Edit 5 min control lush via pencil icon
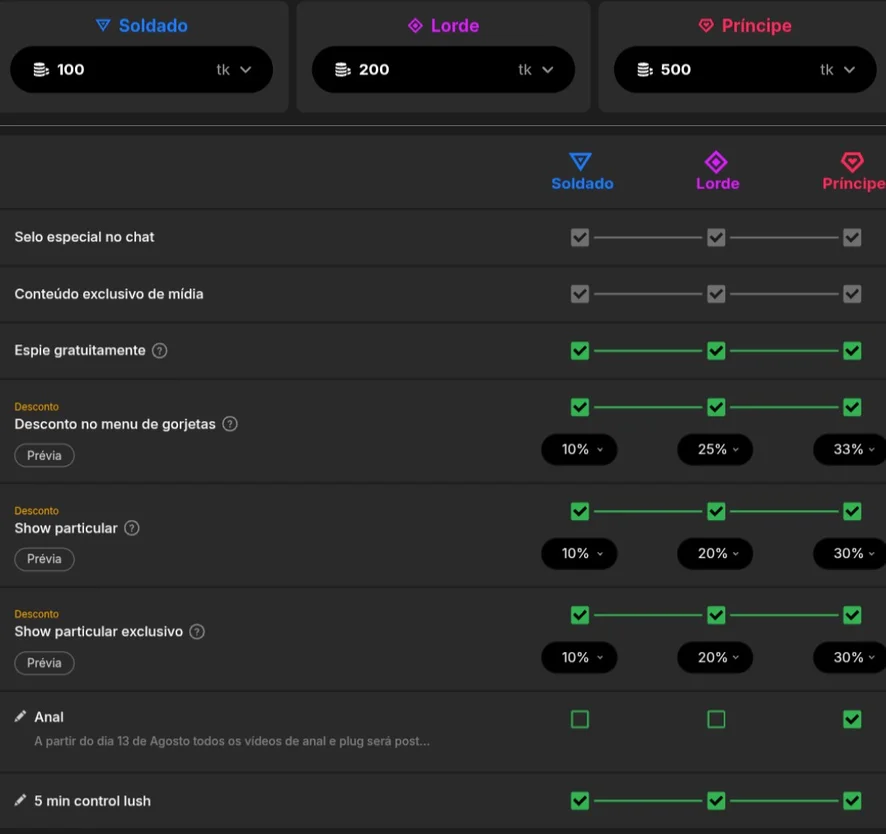The width and height of the screenshot is (886, 834). (x=20, y=800)
